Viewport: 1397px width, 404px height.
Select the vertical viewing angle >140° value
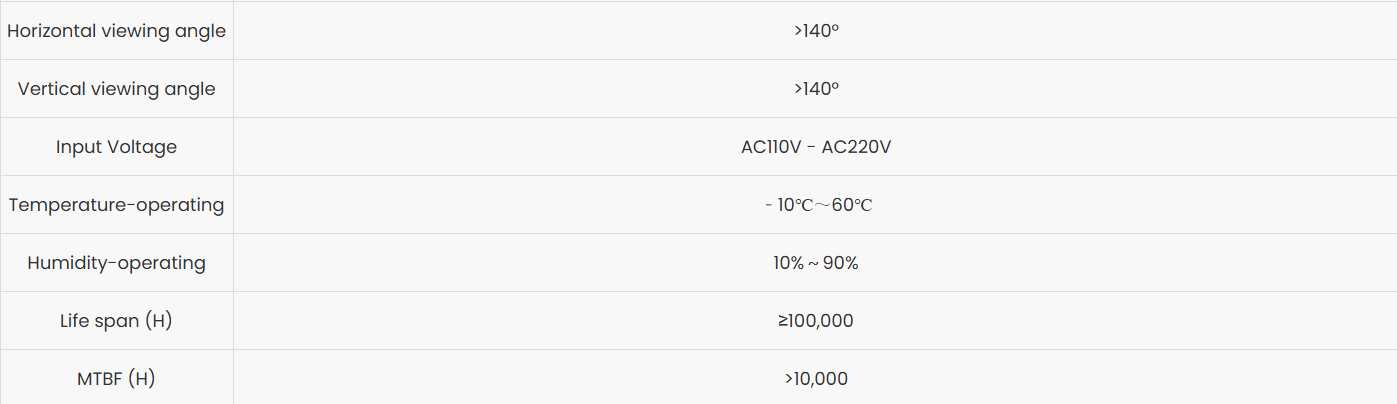pos(816,89)
